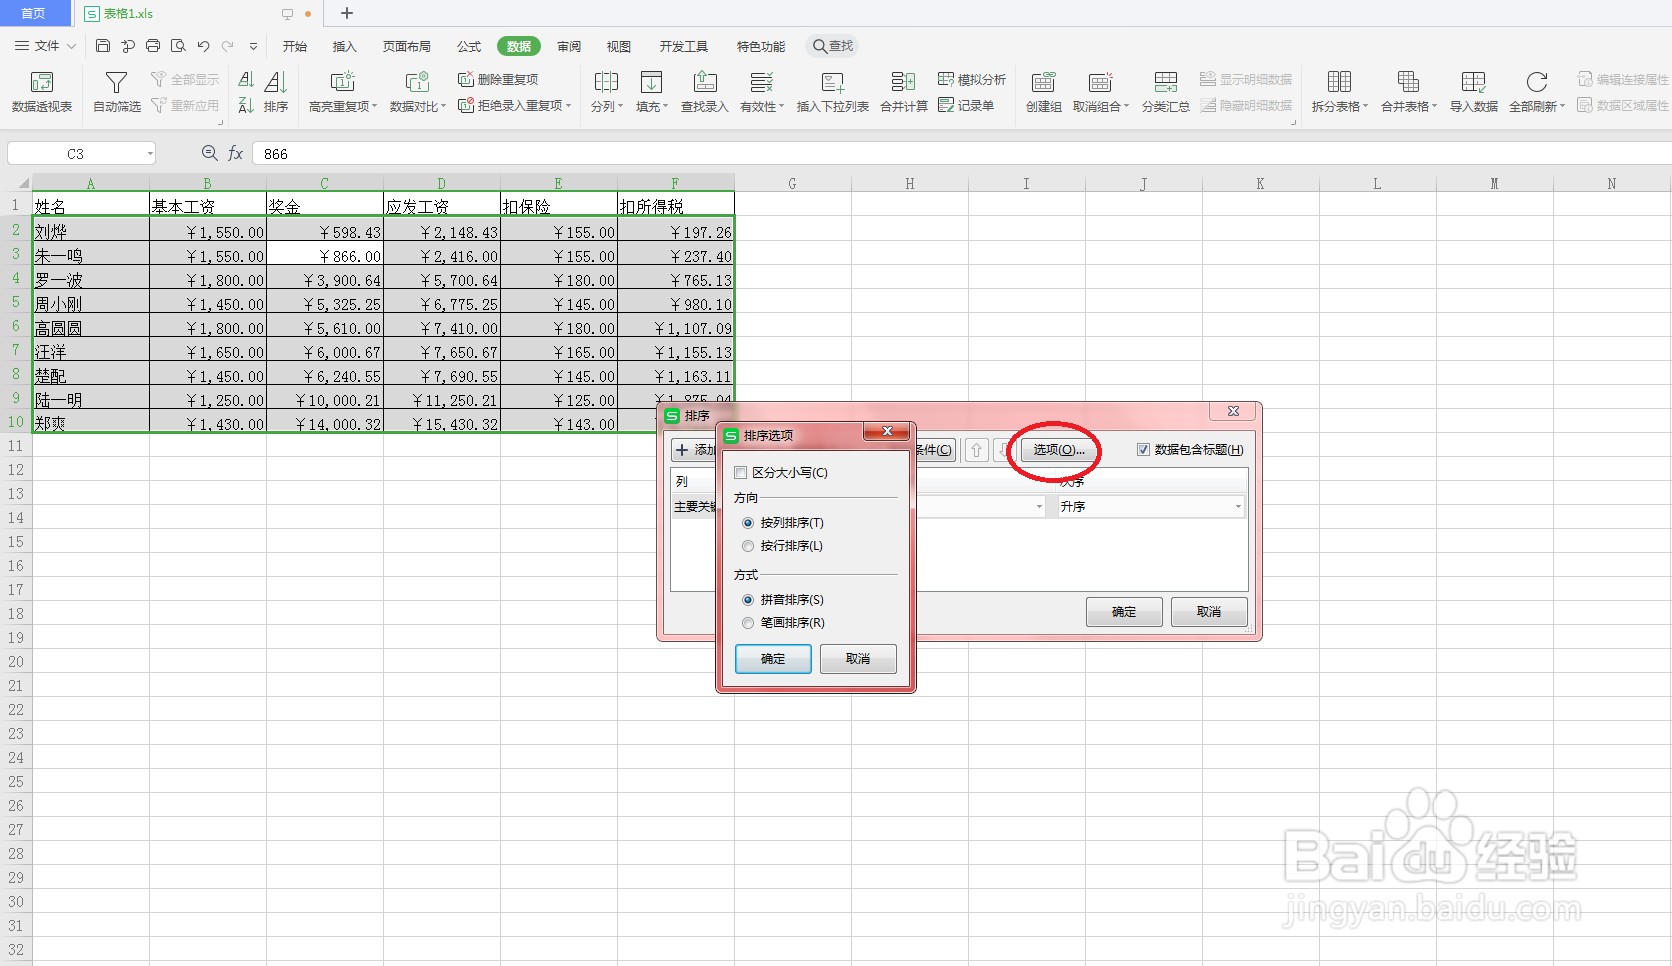Open Text to Columns (分列)

coord(606,91)
